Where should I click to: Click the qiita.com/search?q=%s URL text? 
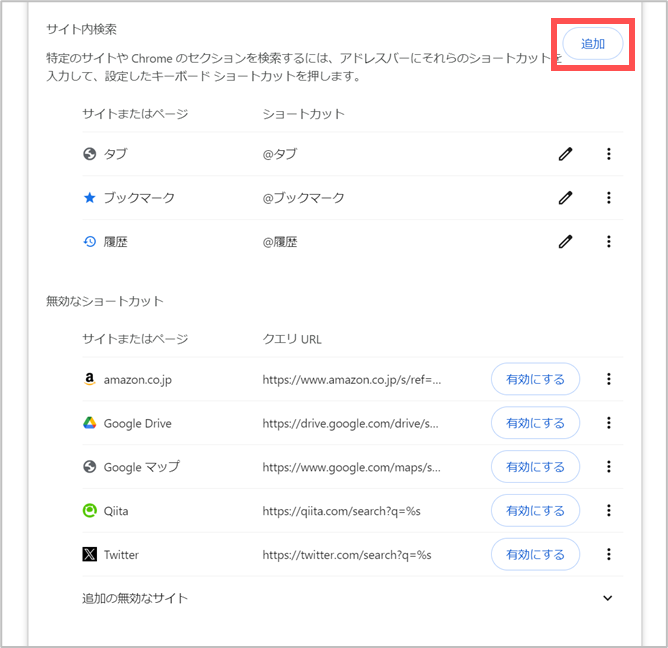coord(341,511)
